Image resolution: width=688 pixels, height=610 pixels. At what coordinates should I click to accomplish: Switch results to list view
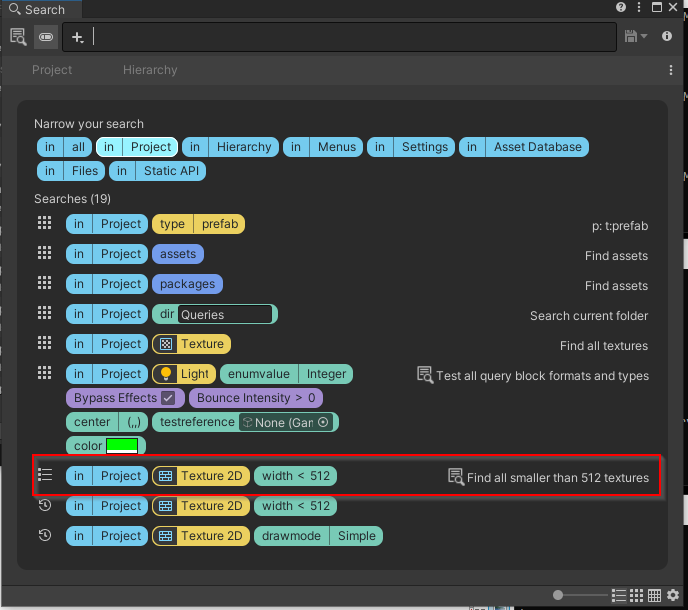(619, 596)
